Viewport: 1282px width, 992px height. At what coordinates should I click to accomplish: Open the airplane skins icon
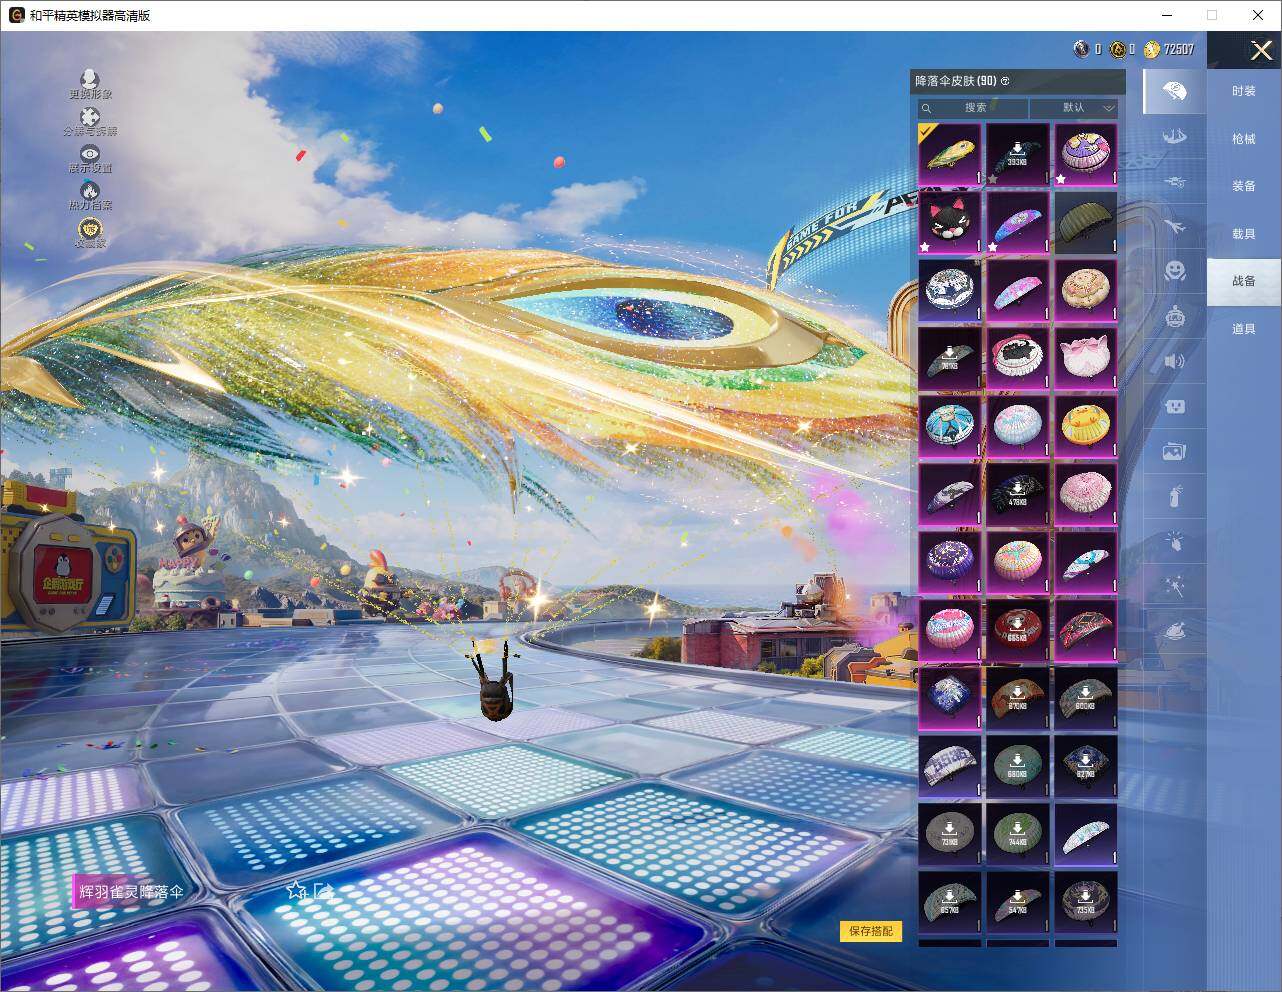click(1175, 227)
